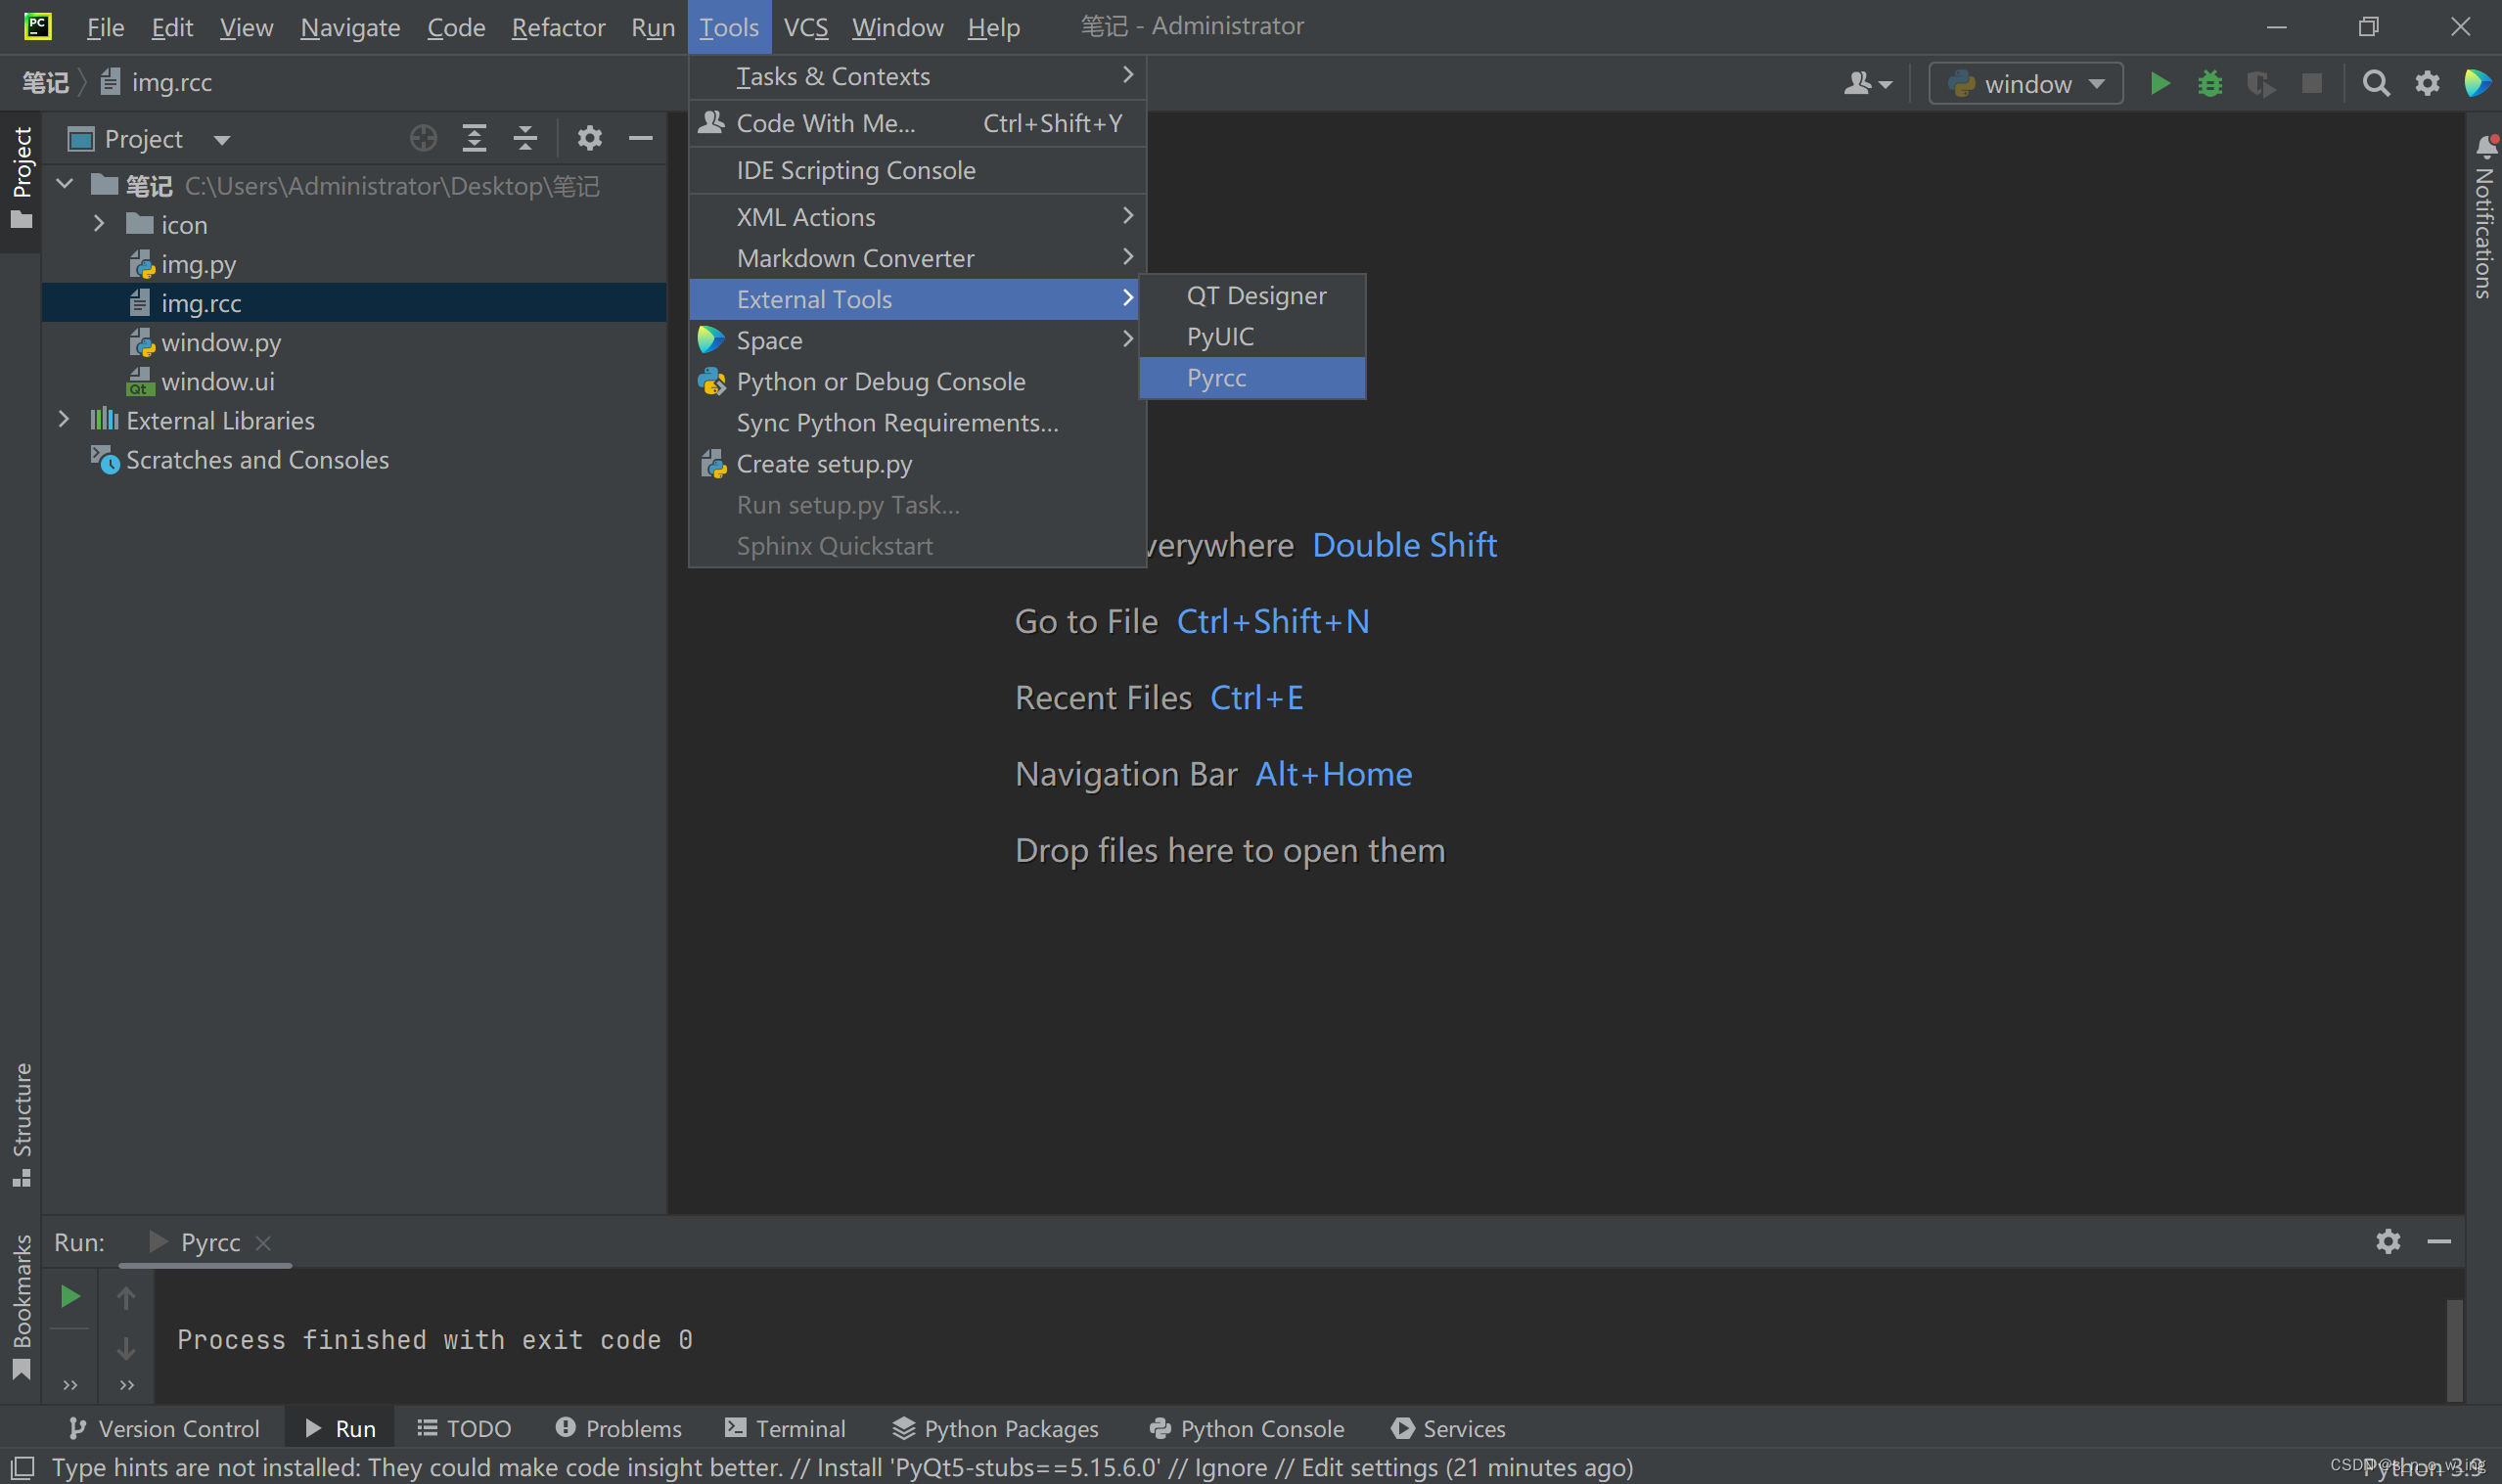Viewport: 2502px width, 1484px height.
Task: Choose Sync Python Requirements
Action: pos(917,422)
